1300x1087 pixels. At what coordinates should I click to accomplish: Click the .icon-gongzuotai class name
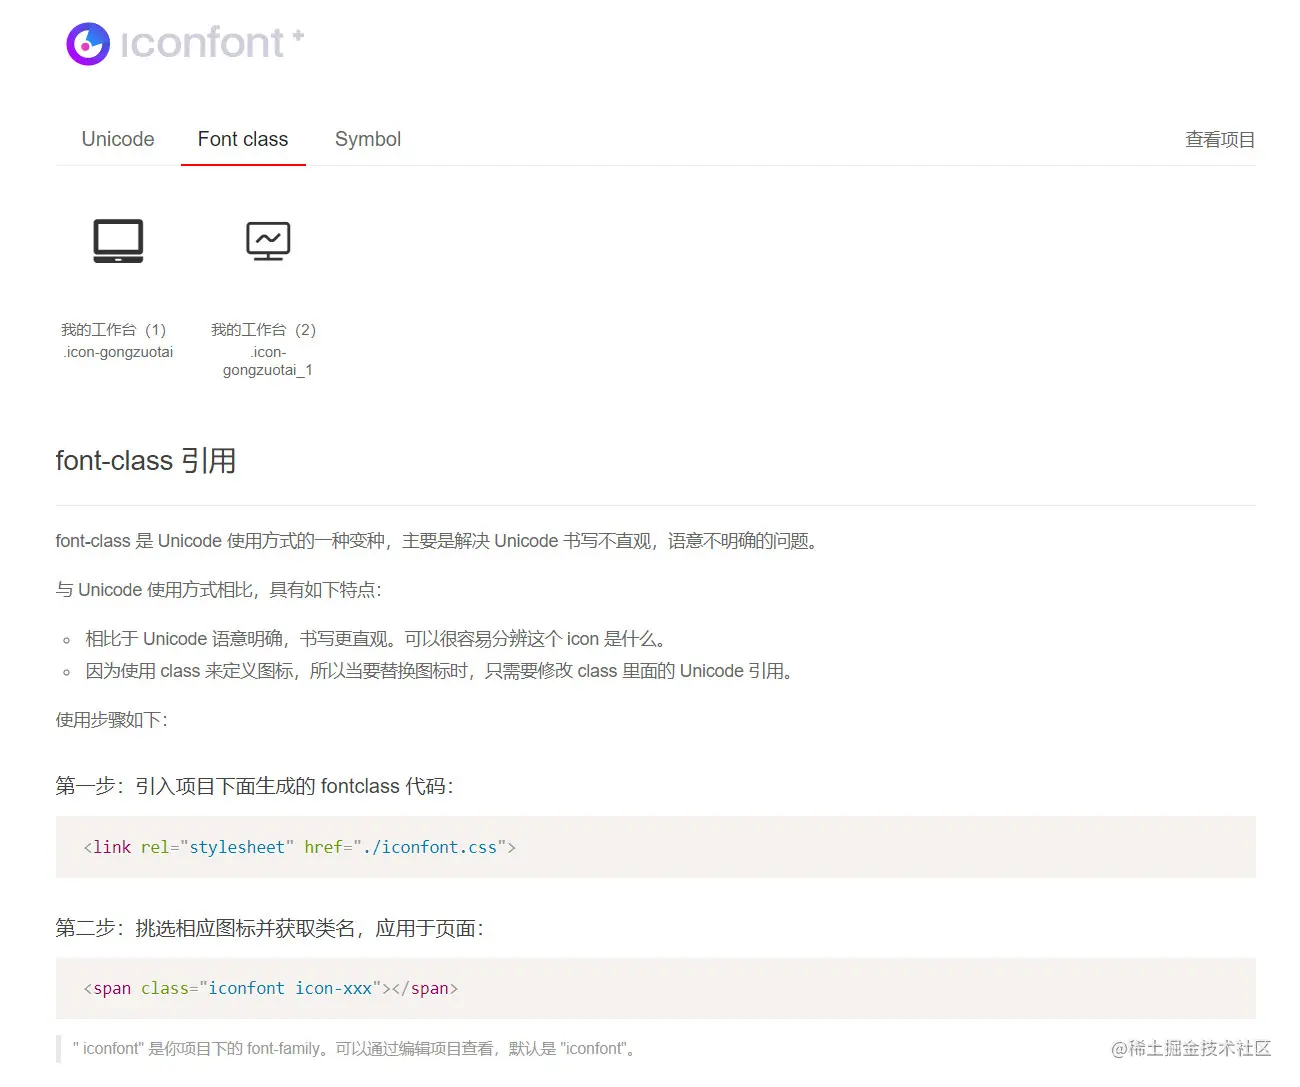click(118, 352)
